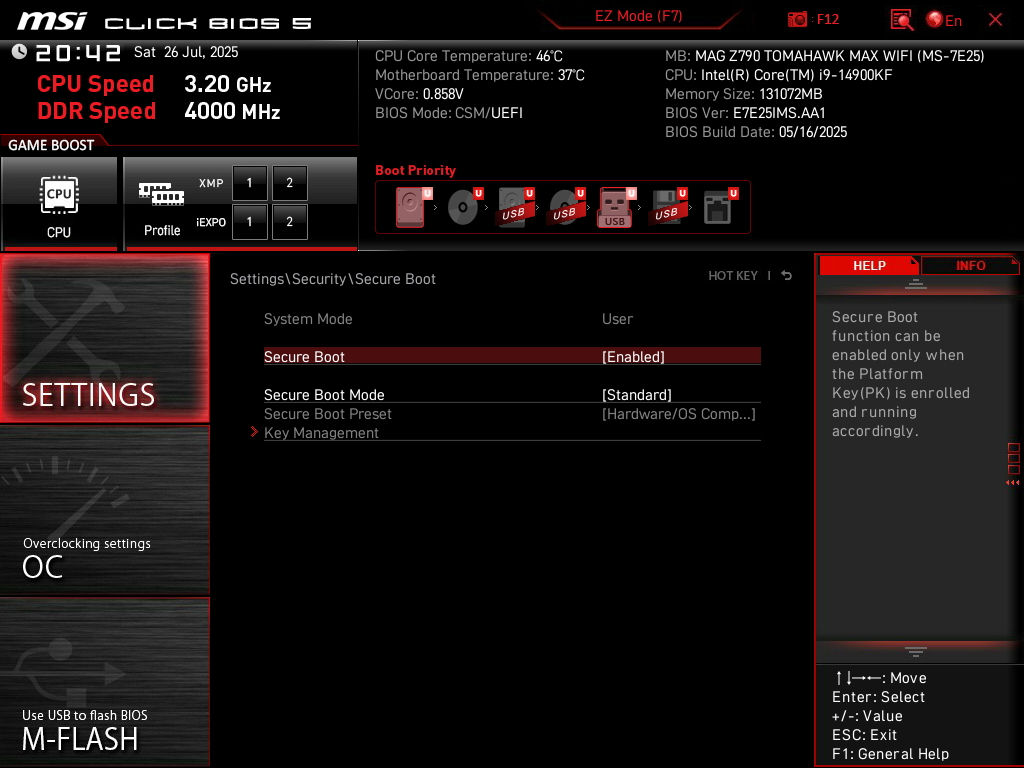1024x768 pixels.
Task: Click the DDR Speed 4000 MHz readout
Action: click(159, 111)
